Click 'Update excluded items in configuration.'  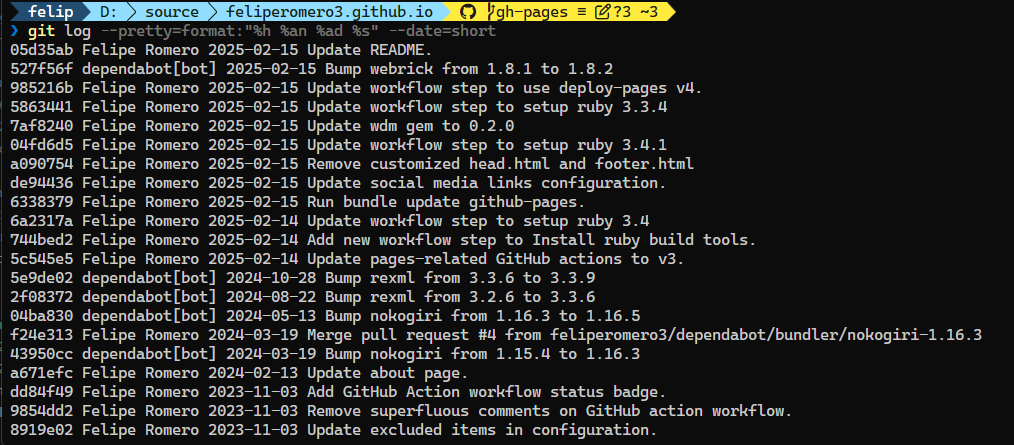482,429
